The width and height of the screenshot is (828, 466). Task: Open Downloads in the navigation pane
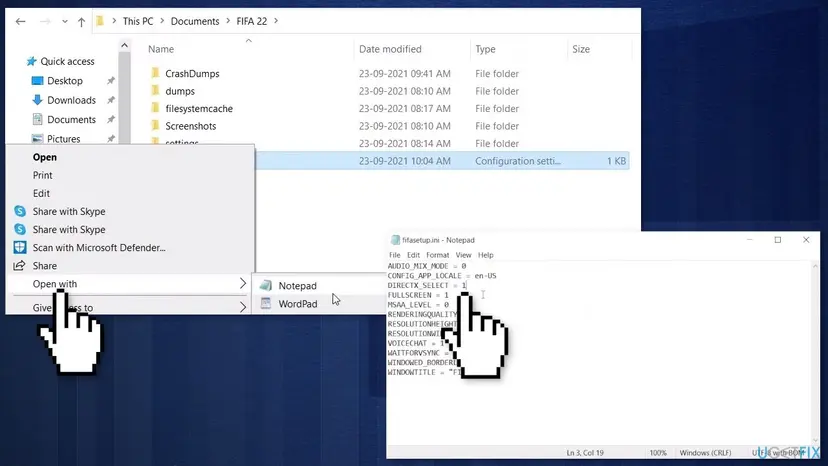(x=71, y=100)
